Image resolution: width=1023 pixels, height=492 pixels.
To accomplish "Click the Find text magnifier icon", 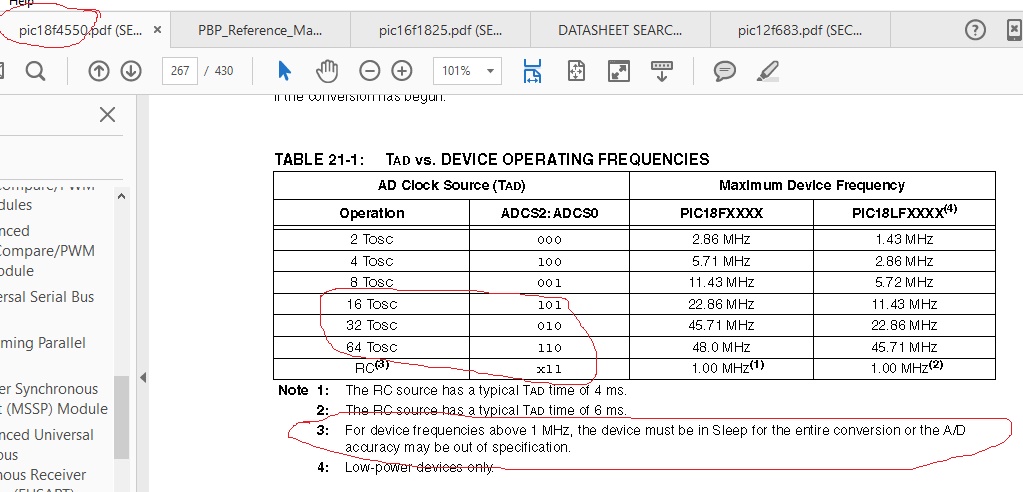I will (35, 70).
